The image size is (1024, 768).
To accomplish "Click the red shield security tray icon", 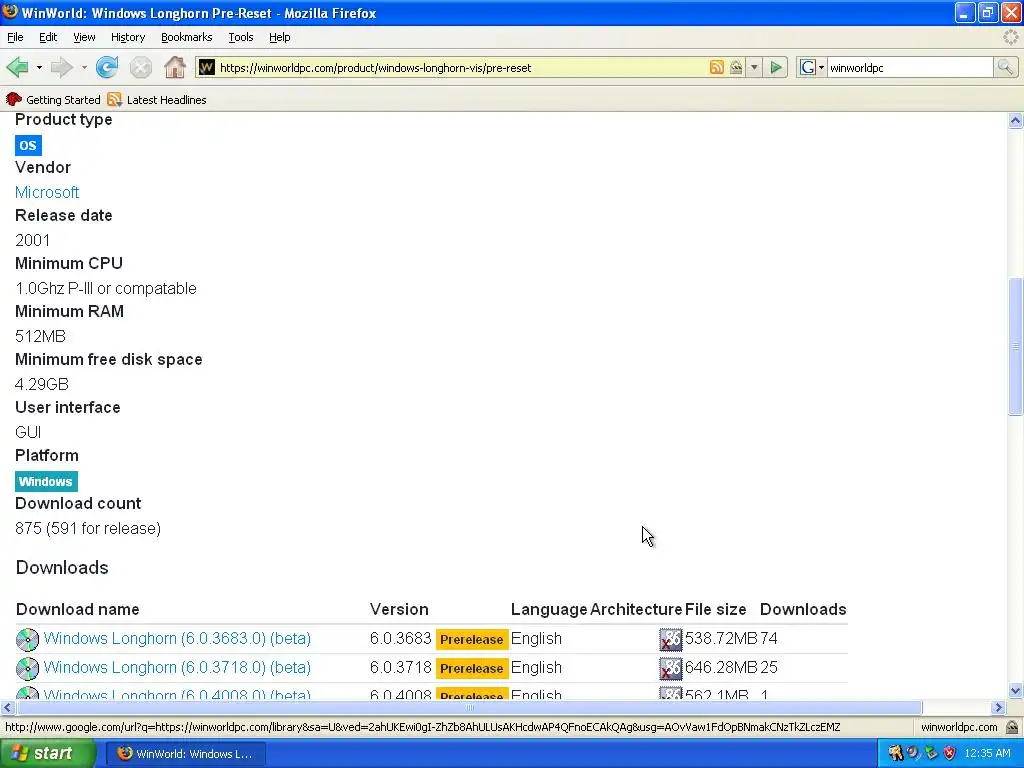I will click(950, 753).
